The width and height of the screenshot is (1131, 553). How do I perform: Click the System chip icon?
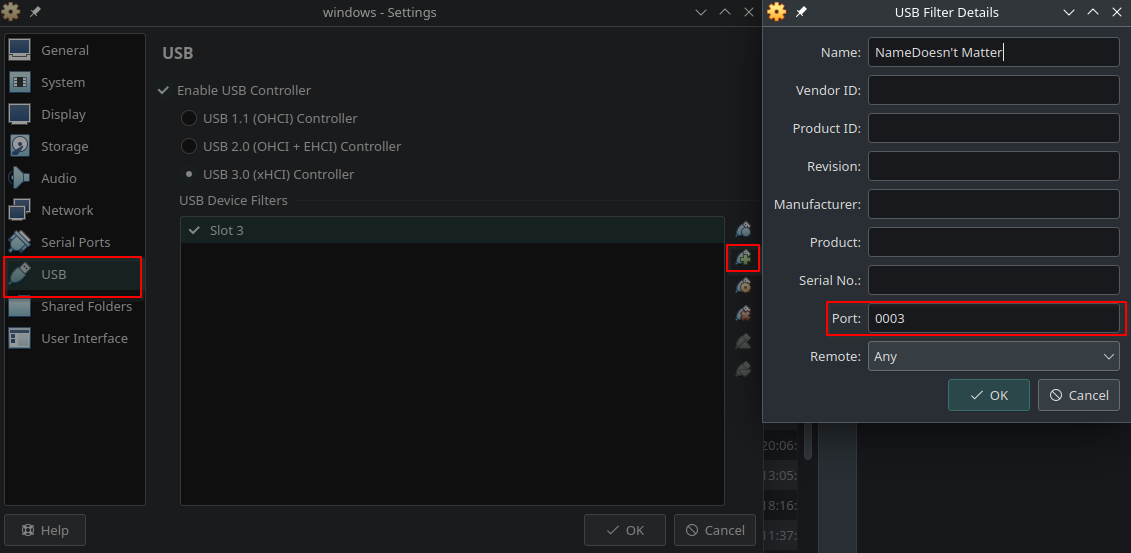(19, 82)
